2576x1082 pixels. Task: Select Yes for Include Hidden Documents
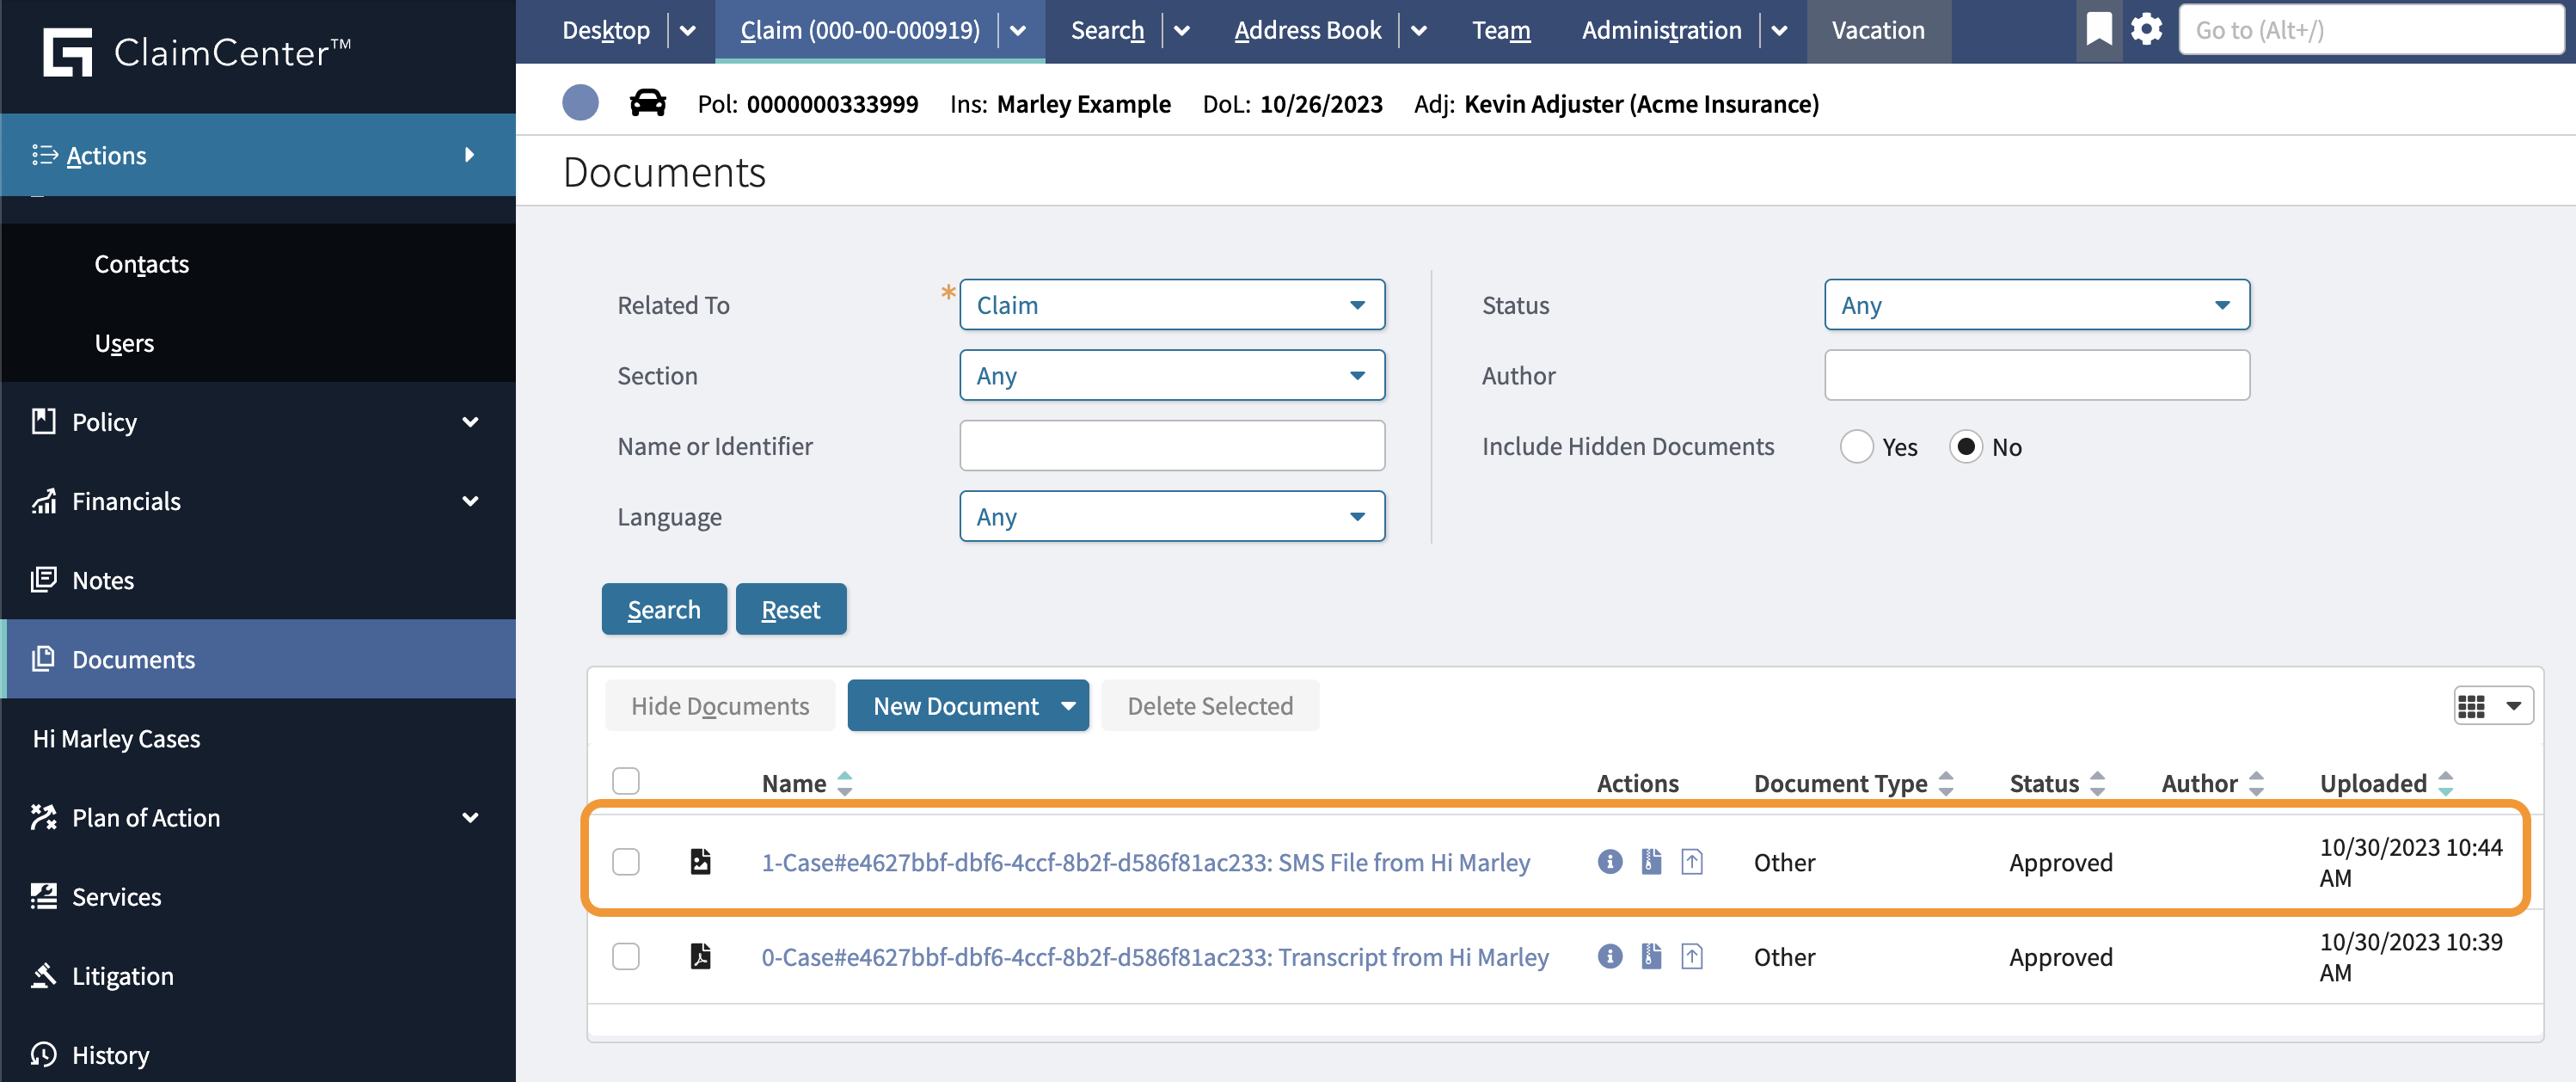coord(1856,447)
